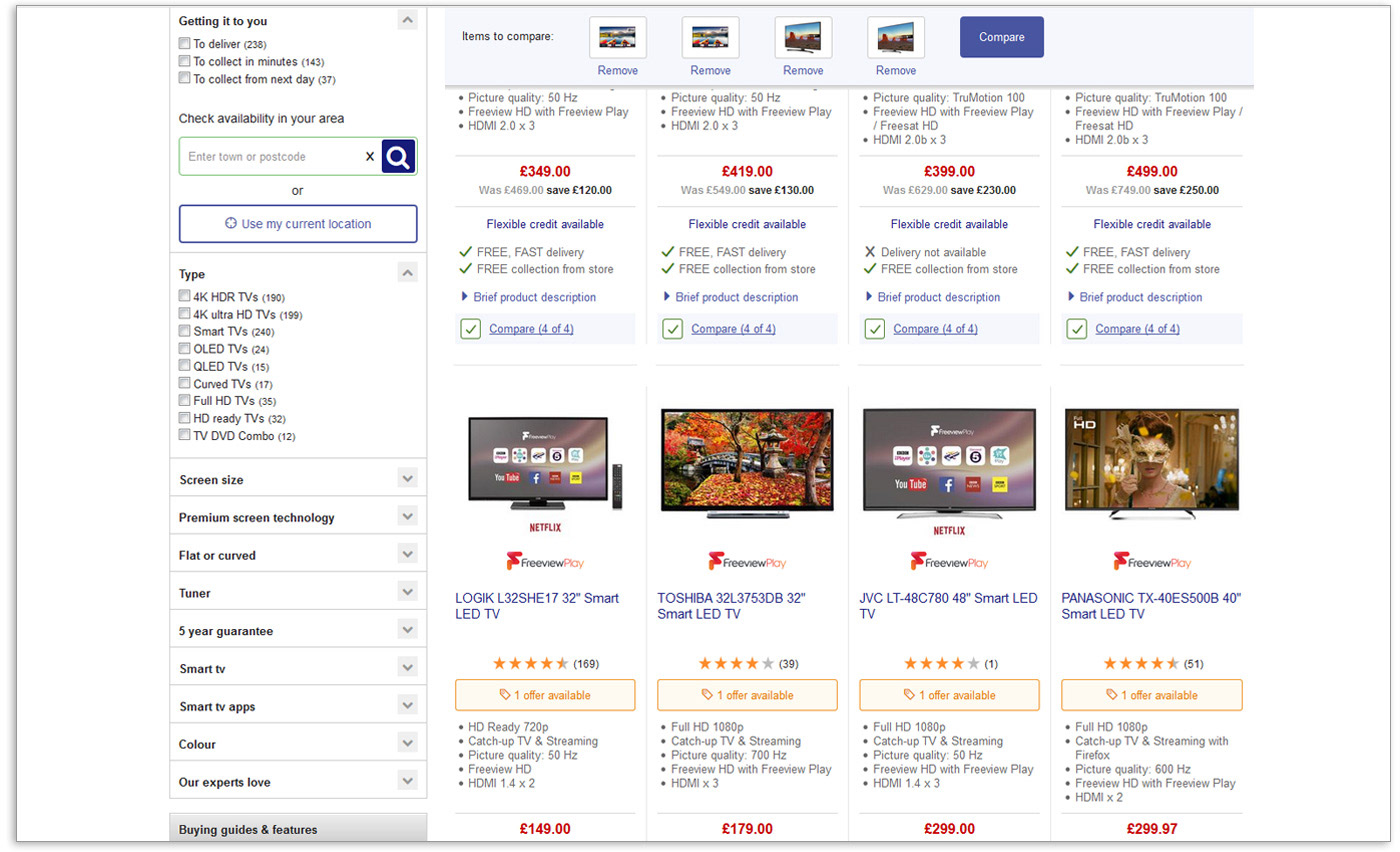Viewport: 1400px width, 852px height.
Task: Clear the postcode field with X icon
Action: pos(369,156)
